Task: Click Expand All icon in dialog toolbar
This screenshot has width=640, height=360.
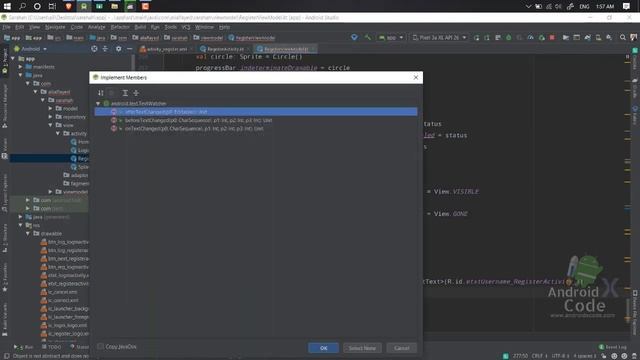Action: pyautogui.click(x=125, y=93)
